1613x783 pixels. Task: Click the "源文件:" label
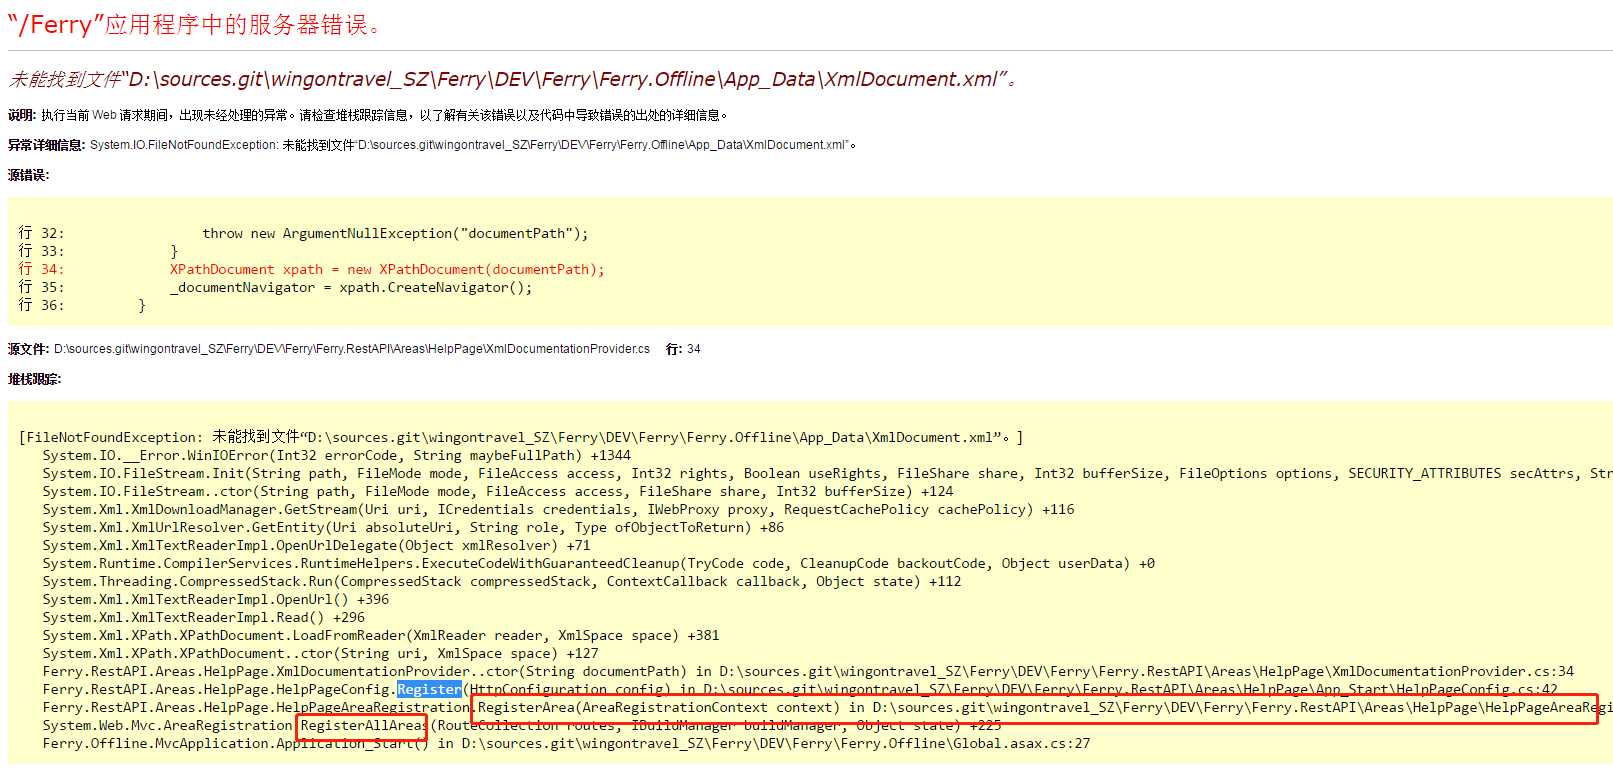click(28, 349)
